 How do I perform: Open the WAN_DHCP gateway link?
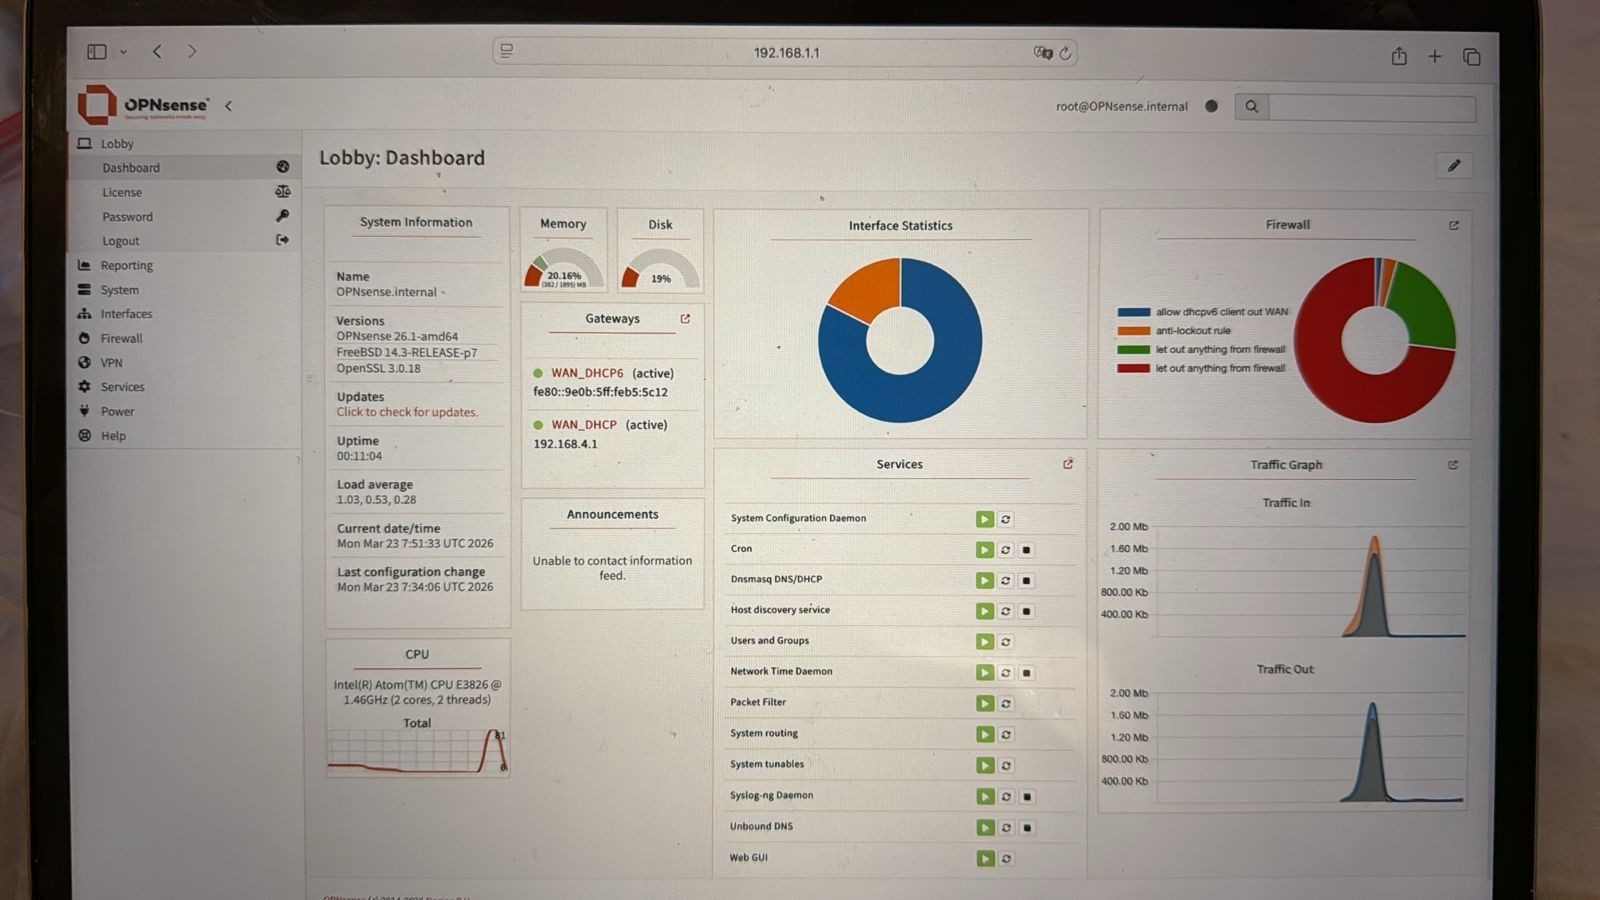(x=584, y=425)
